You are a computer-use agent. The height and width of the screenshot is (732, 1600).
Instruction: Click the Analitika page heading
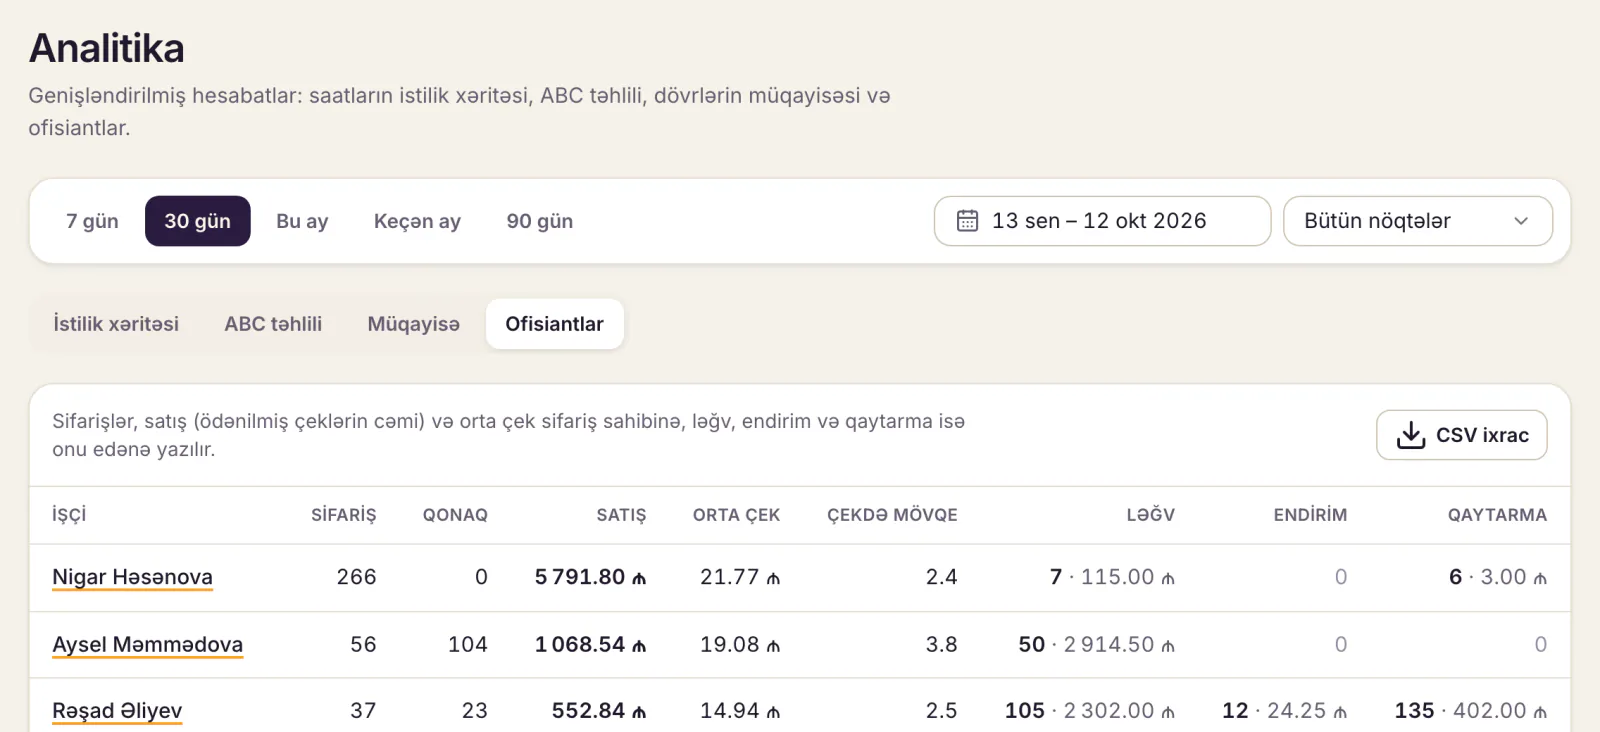(107, 48)
